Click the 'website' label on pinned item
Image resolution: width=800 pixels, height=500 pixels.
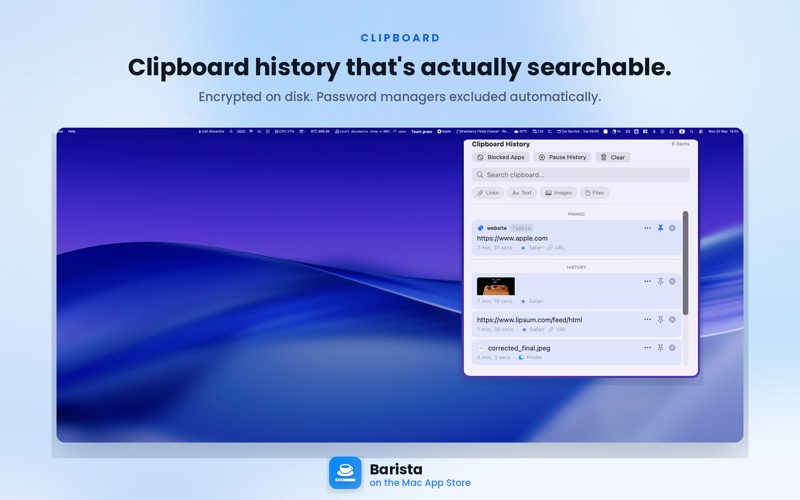[x=496, y=228]
